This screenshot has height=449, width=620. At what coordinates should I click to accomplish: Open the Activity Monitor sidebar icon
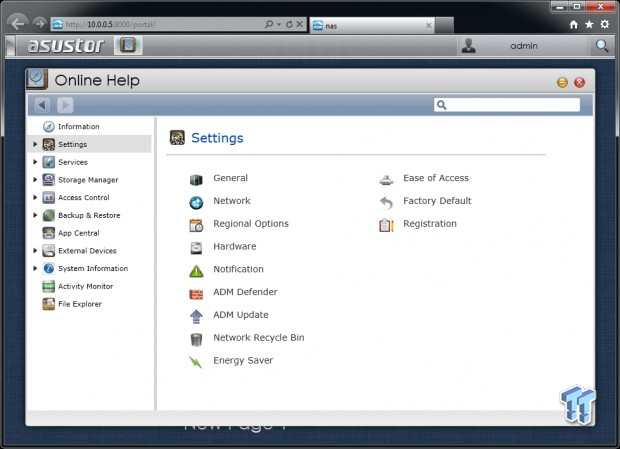(x=49, y=286)
